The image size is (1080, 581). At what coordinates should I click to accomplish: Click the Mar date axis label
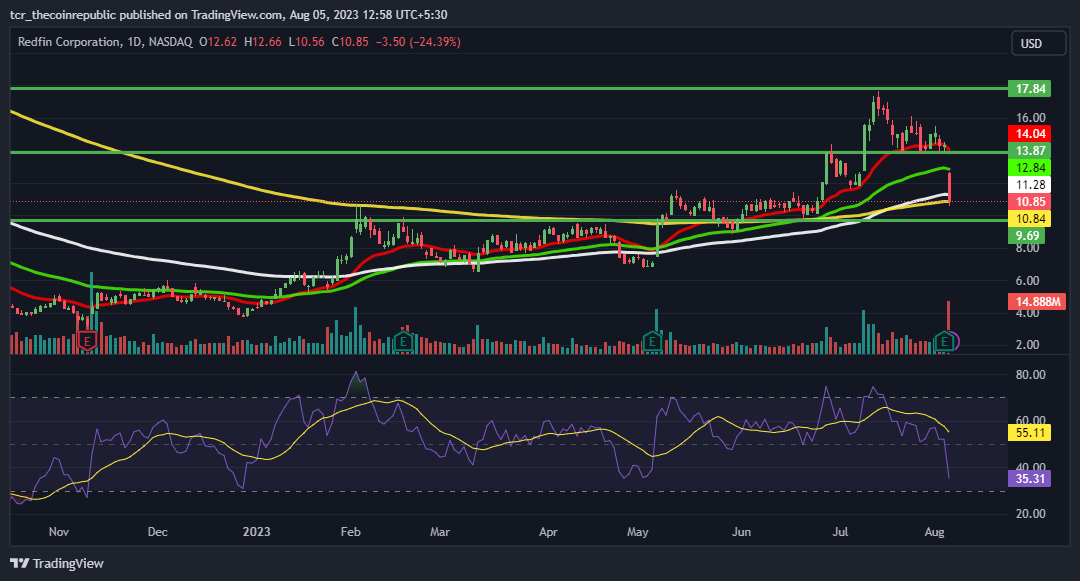[439, 532]
